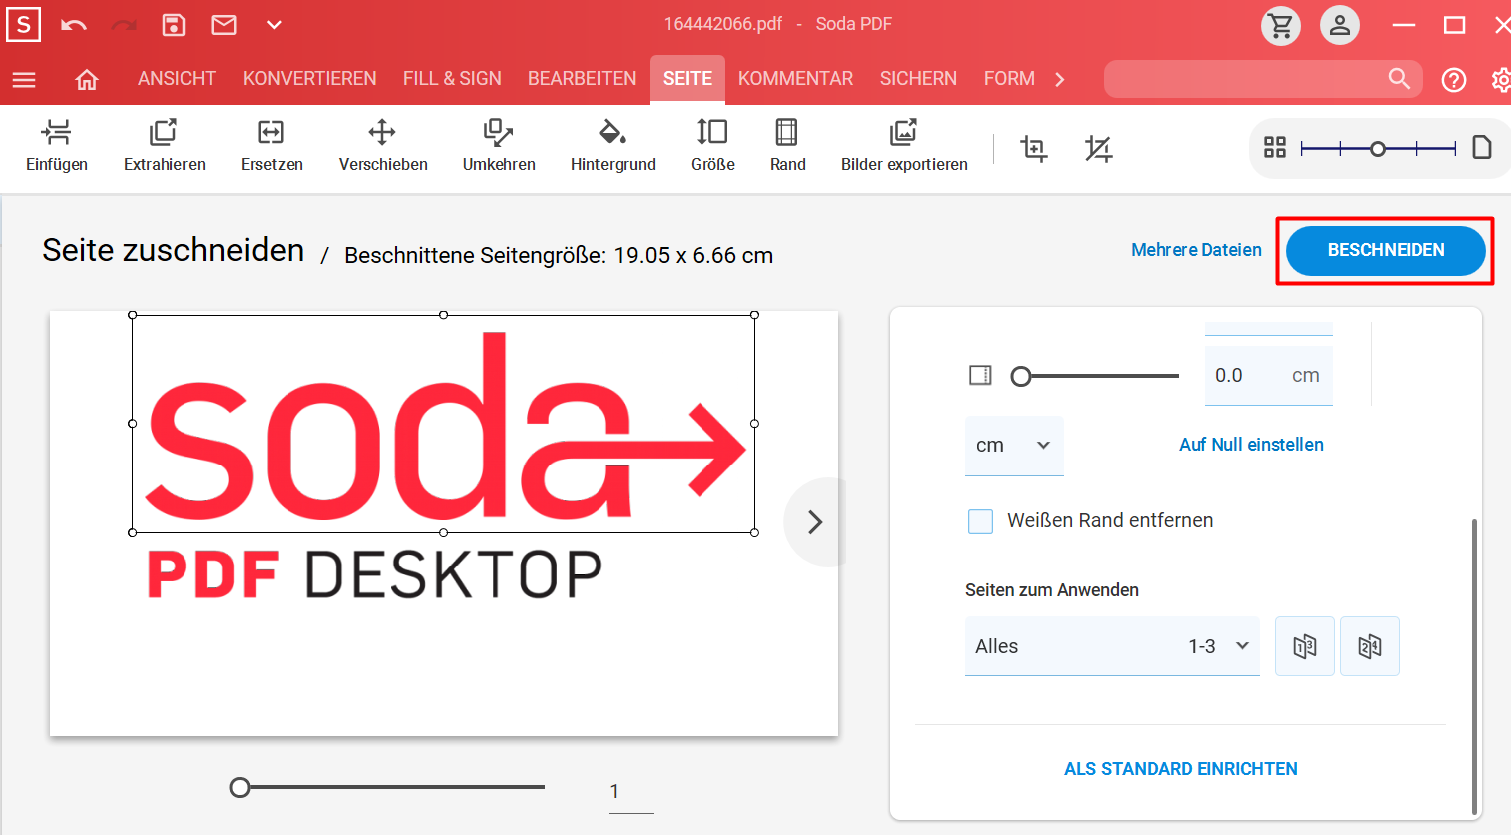Open help question mark icon
Viewport: 1511px width, 835px height.
(x=1454, y=80)
